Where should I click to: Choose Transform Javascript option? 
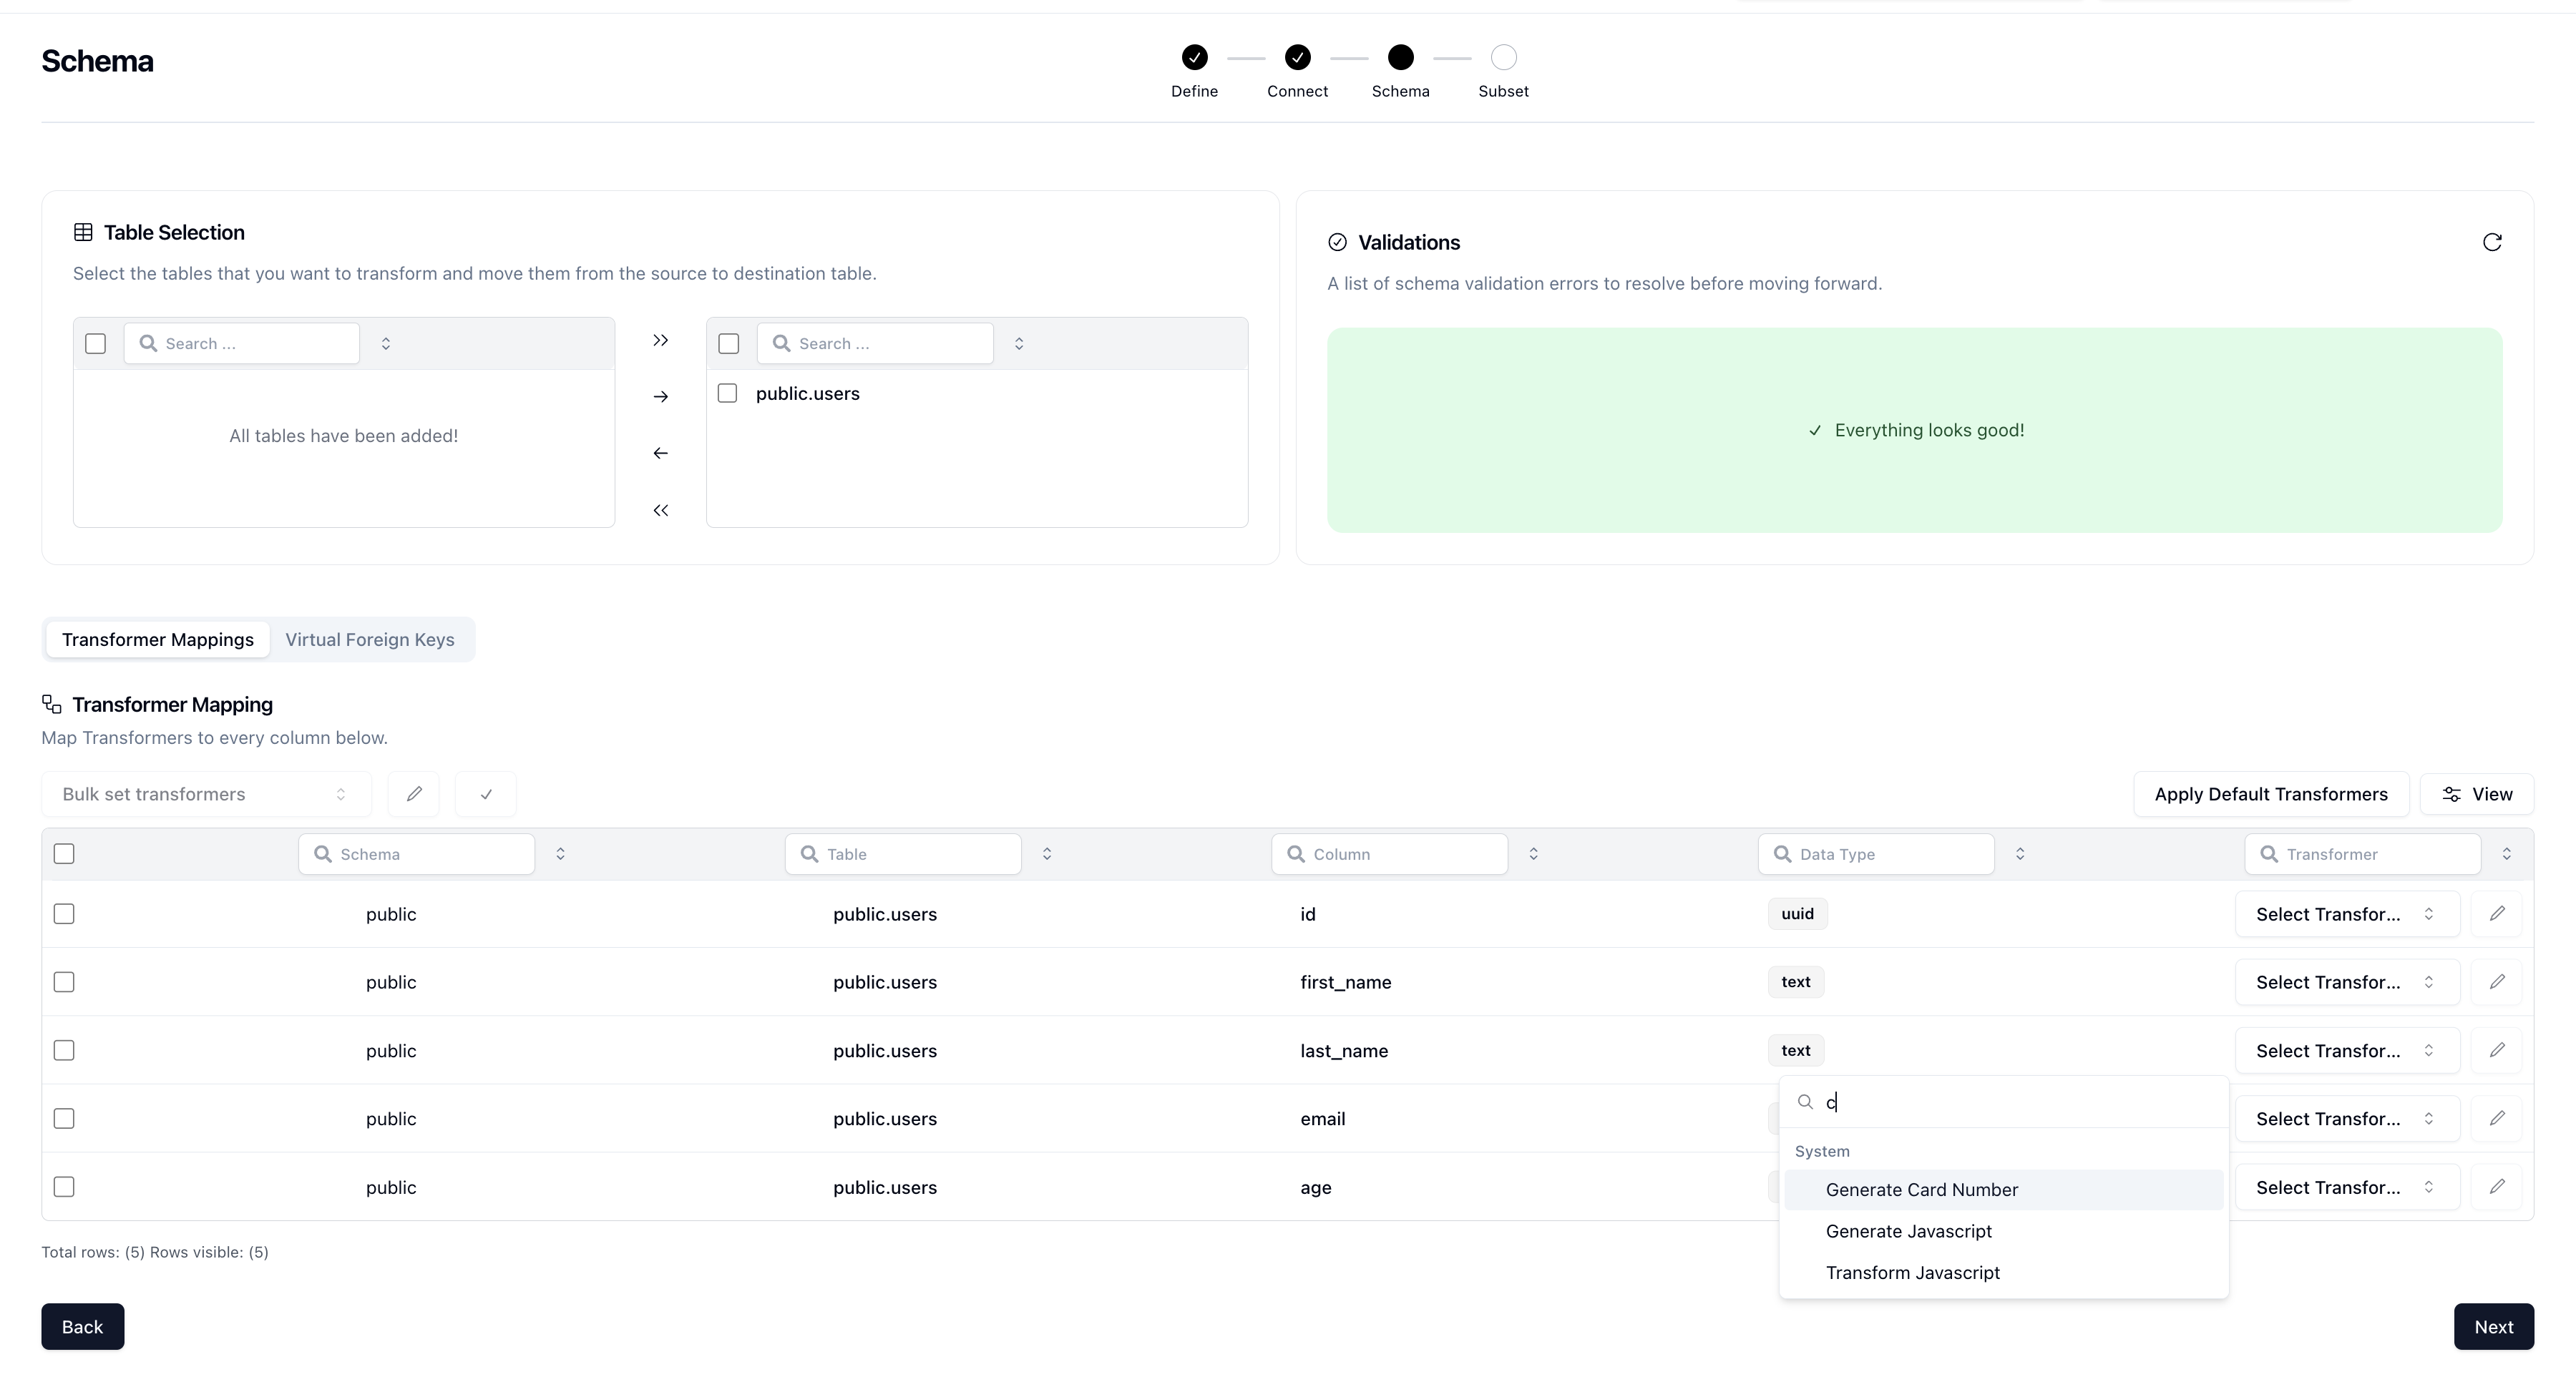(x=2004, y=1273)
